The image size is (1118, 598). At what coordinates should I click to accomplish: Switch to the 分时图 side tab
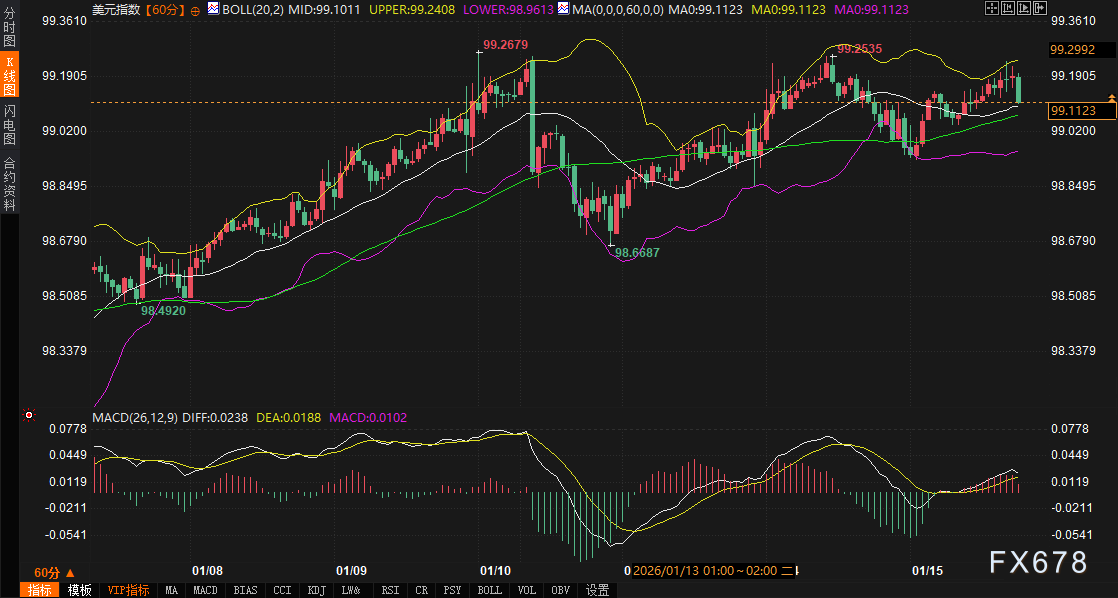coord(10,30)
